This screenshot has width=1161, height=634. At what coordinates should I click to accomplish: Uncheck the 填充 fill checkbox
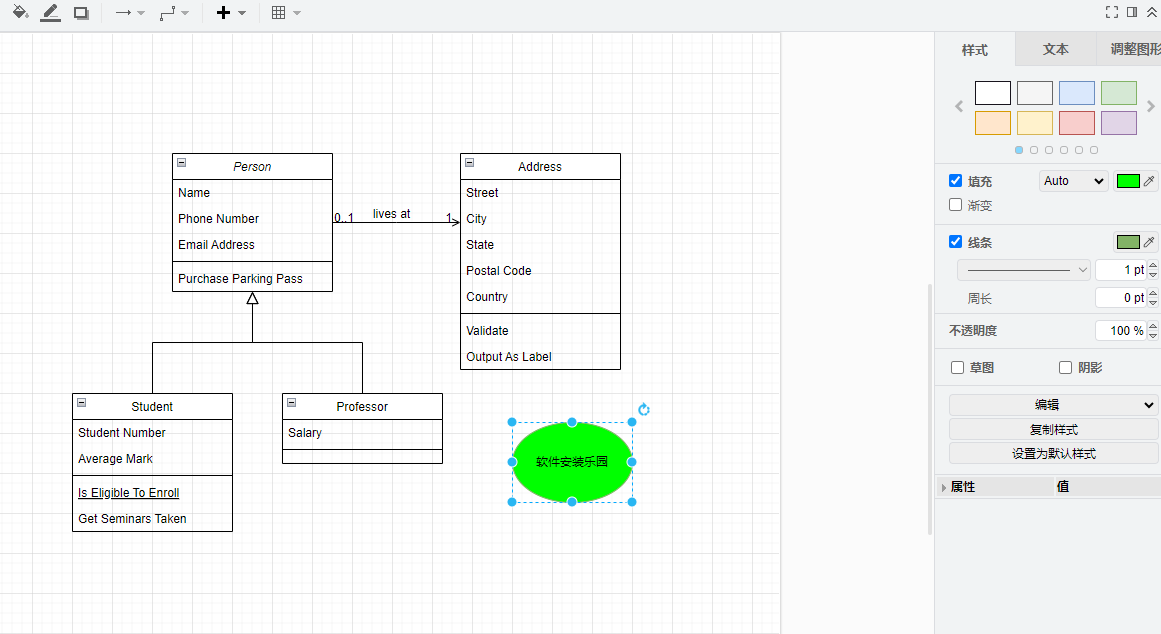tap(956, 181)
